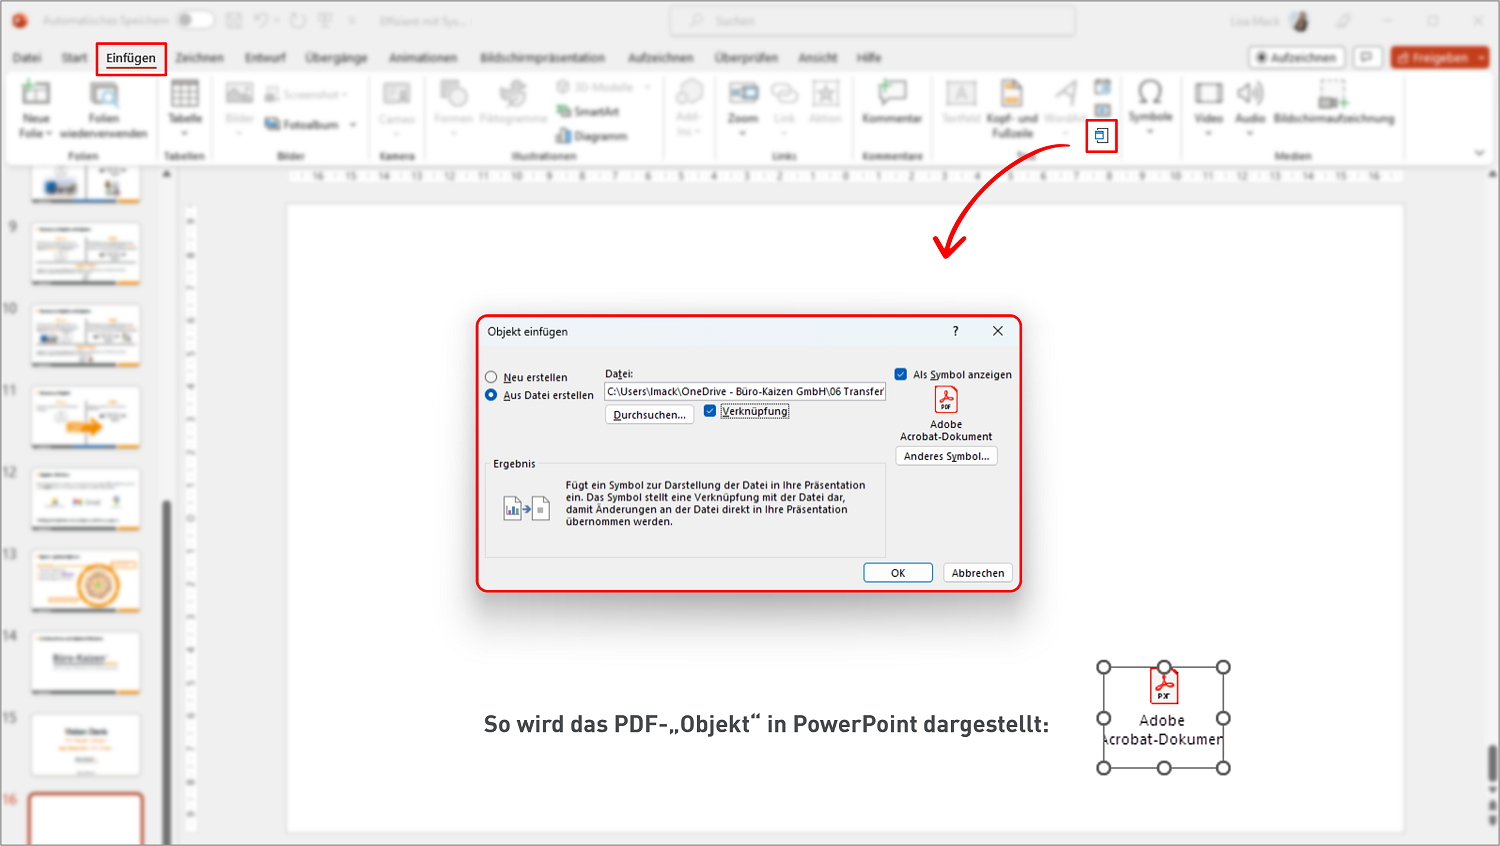Image resolution: width=1500 pixels, height=846 pixels.
Task: Click Anderes Symbol... button
Action: tap(946, 456)
